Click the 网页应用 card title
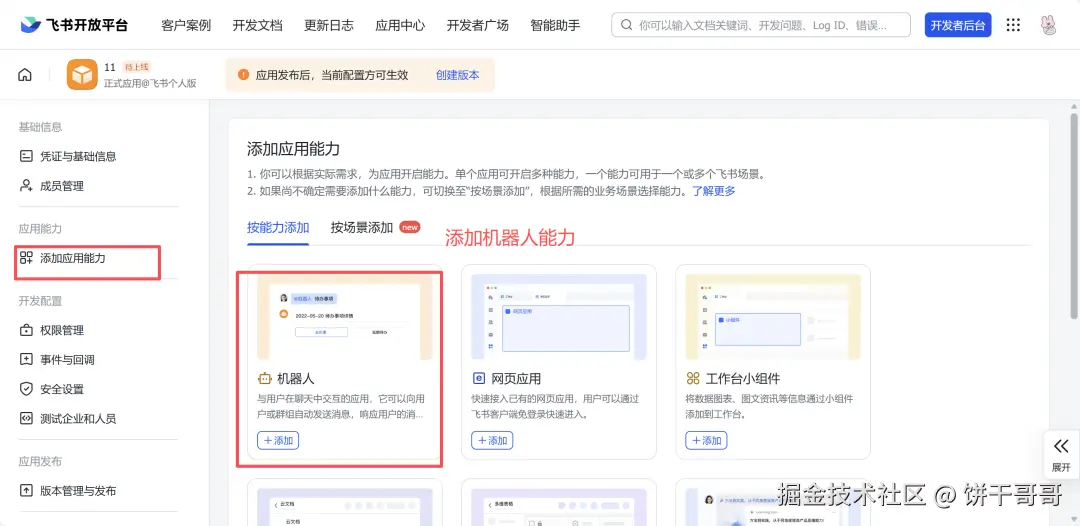Screen dimensions: 1080x526 coord(517,379)
